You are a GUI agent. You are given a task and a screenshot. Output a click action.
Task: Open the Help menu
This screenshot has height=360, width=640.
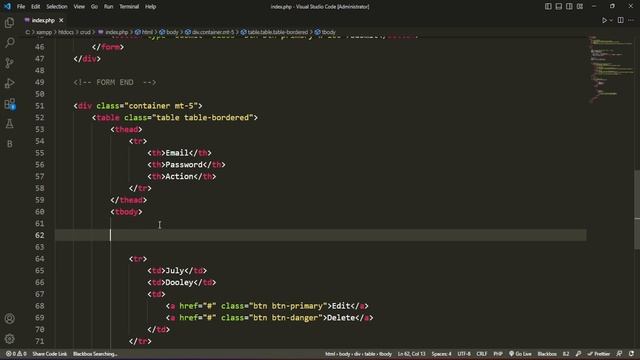point(151,7)
